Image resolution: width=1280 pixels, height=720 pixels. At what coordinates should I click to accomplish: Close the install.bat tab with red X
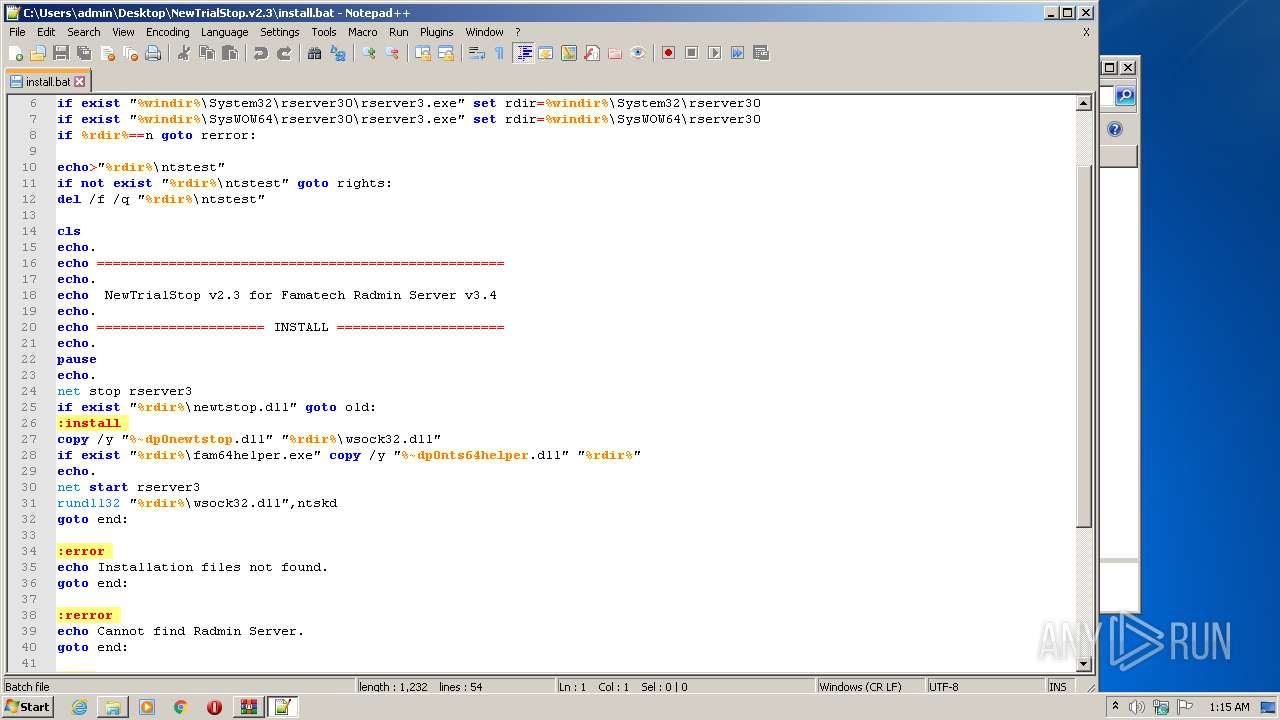(x=80, y=82)
